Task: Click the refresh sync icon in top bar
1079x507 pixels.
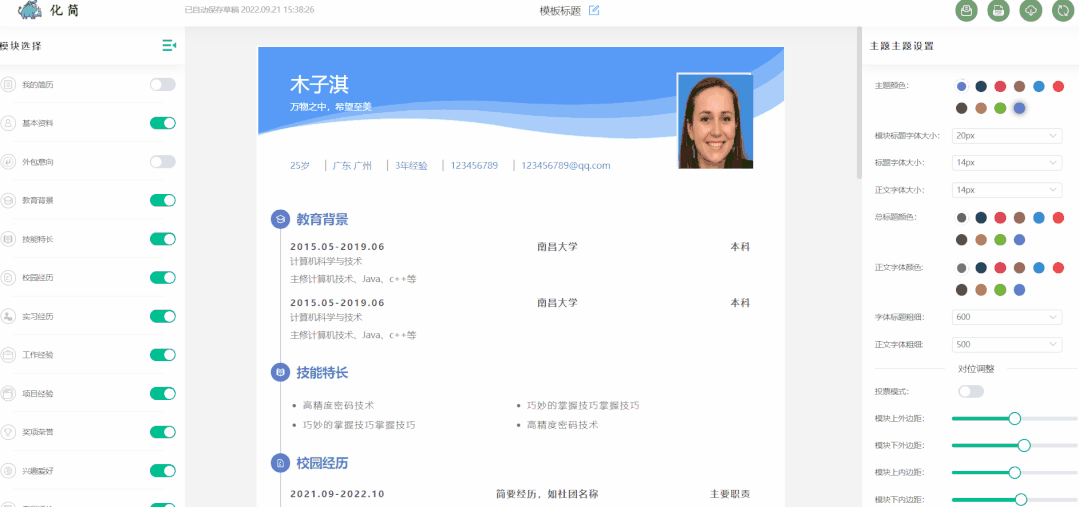Action: (x=1062, y=10)
